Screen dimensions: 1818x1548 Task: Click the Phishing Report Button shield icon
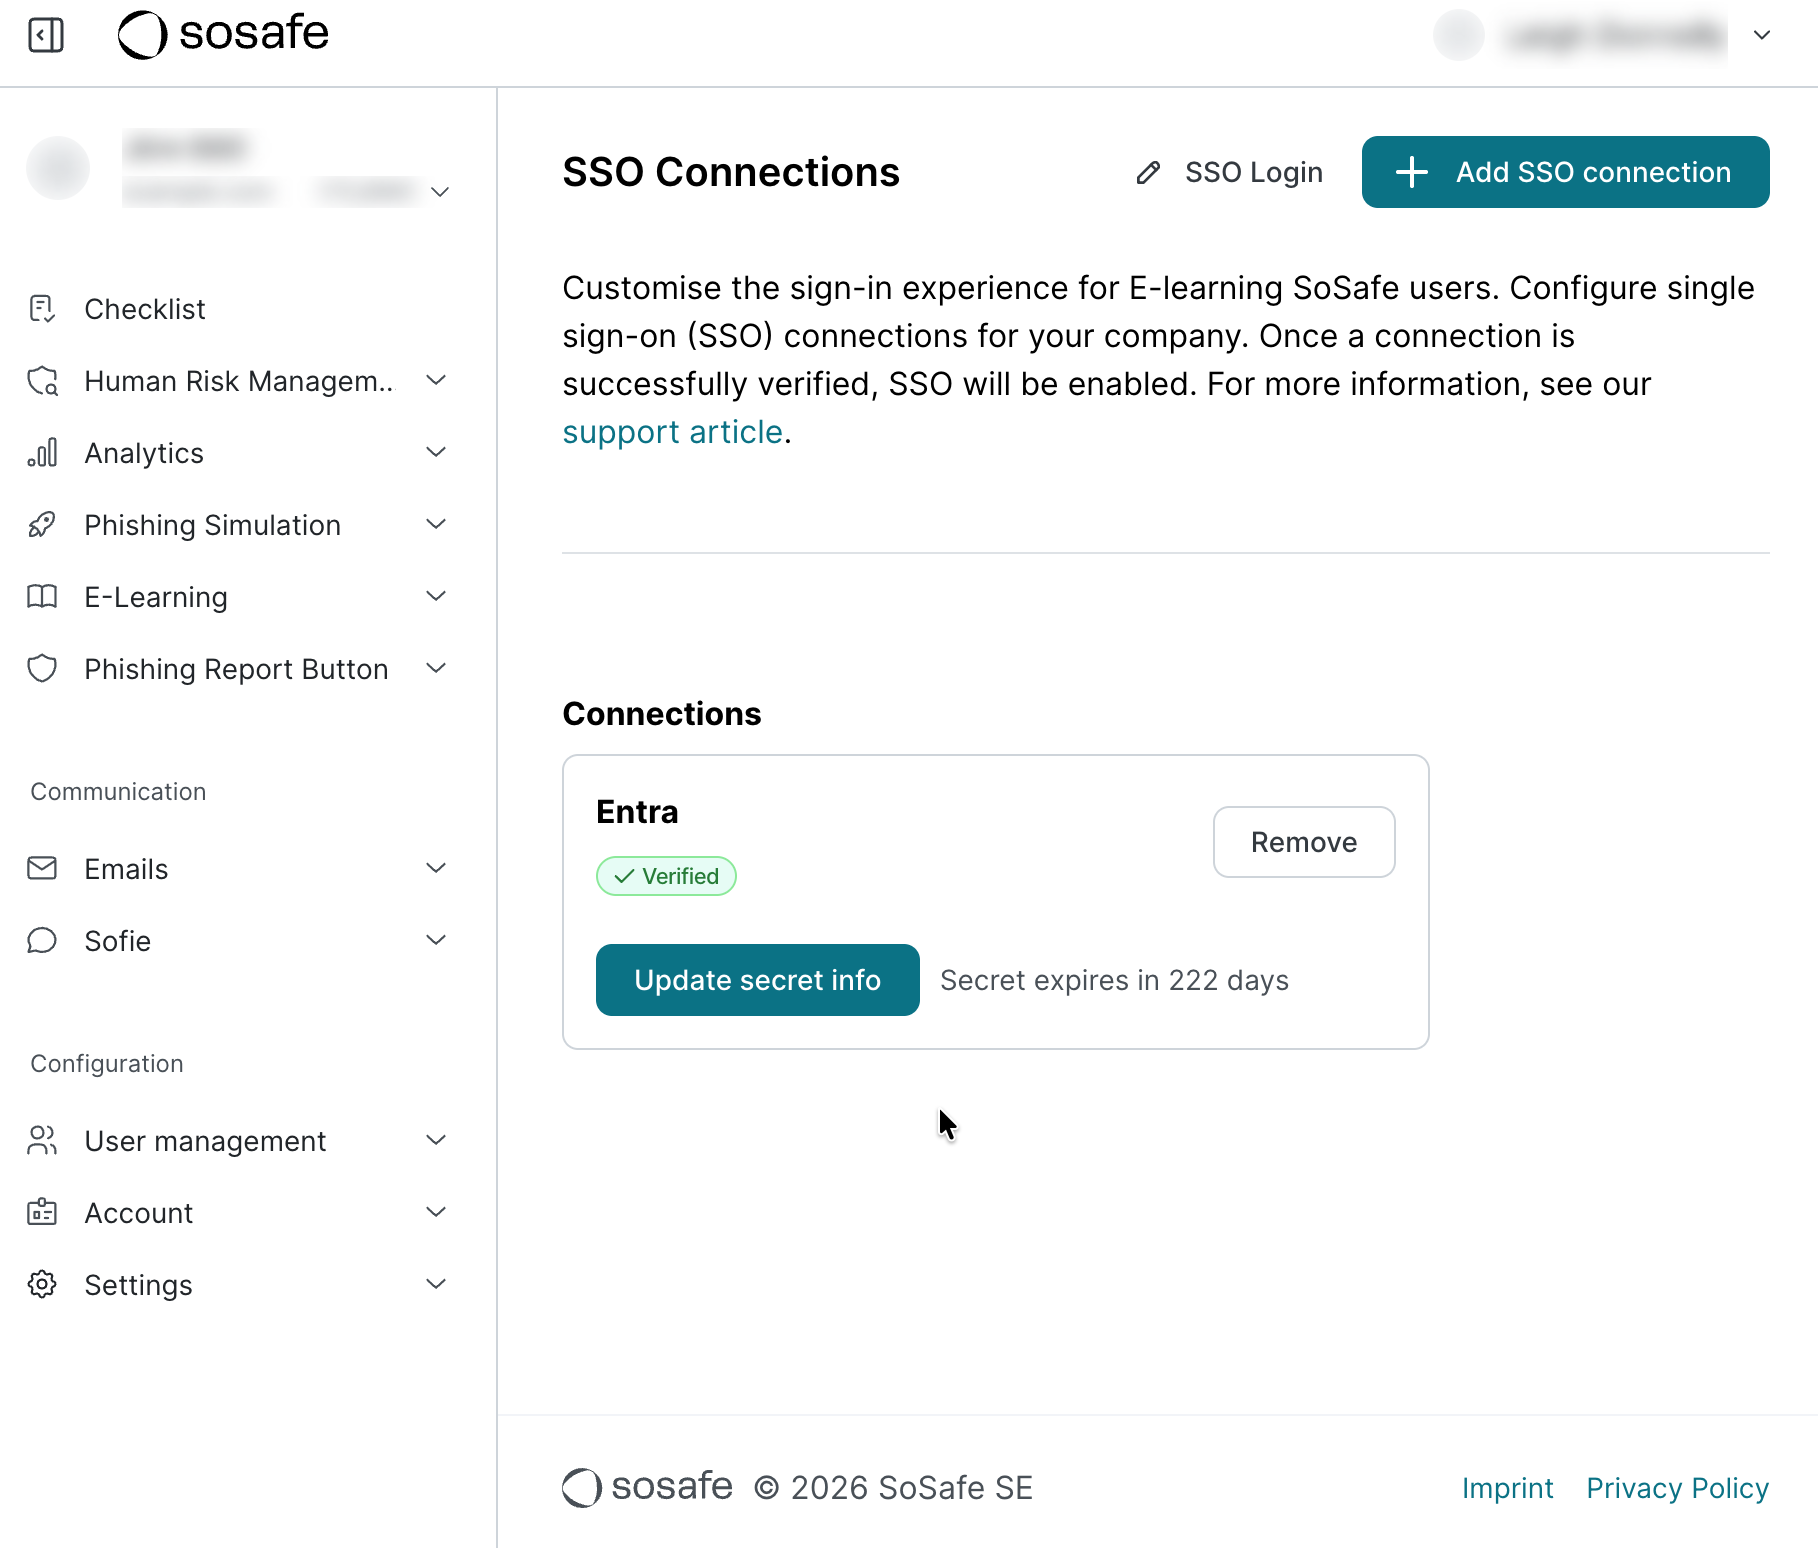pyautogui.click(x=42, y=669)
